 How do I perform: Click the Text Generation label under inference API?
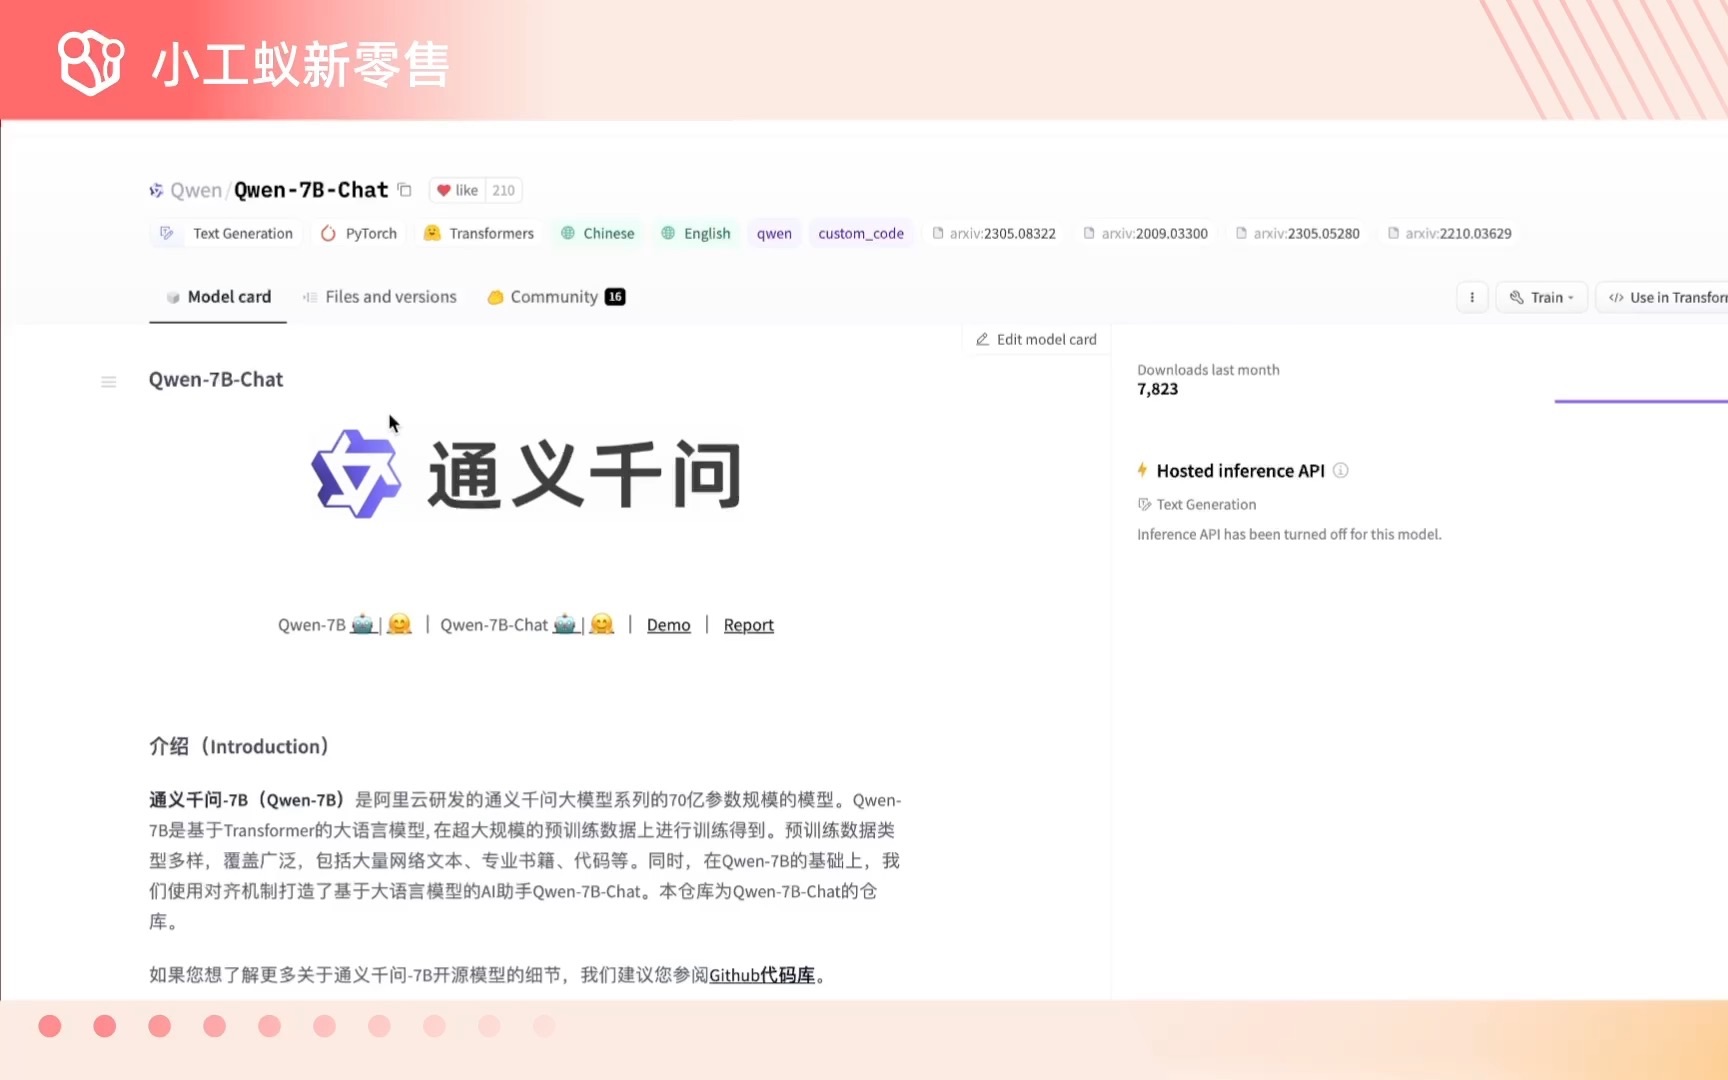tap(1206, 504)
